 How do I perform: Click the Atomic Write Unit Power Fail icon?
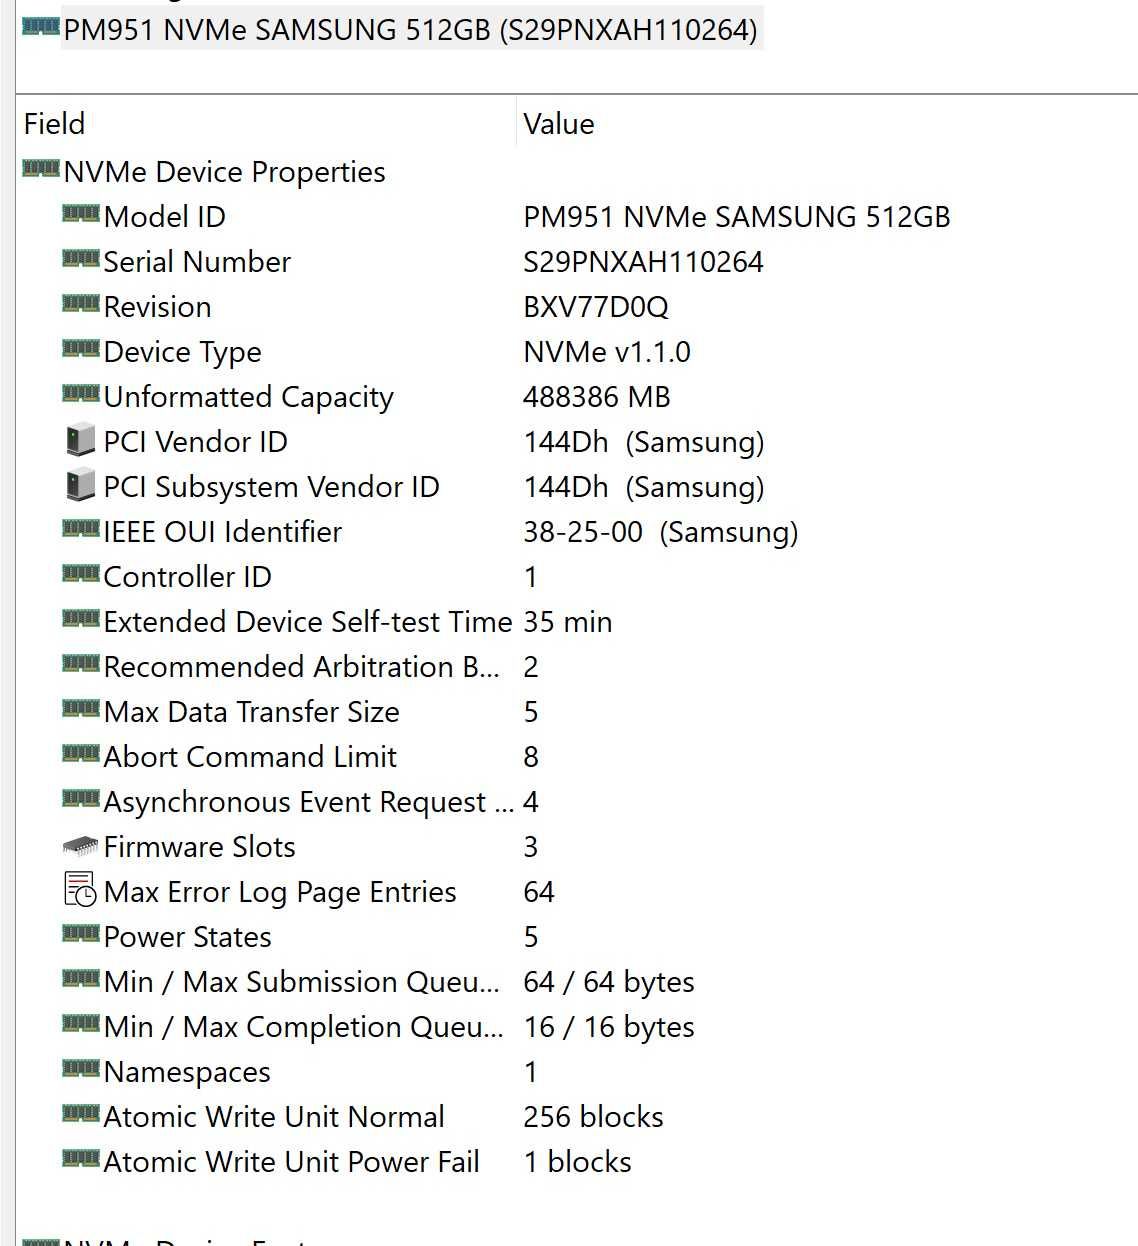[81, 1159]
